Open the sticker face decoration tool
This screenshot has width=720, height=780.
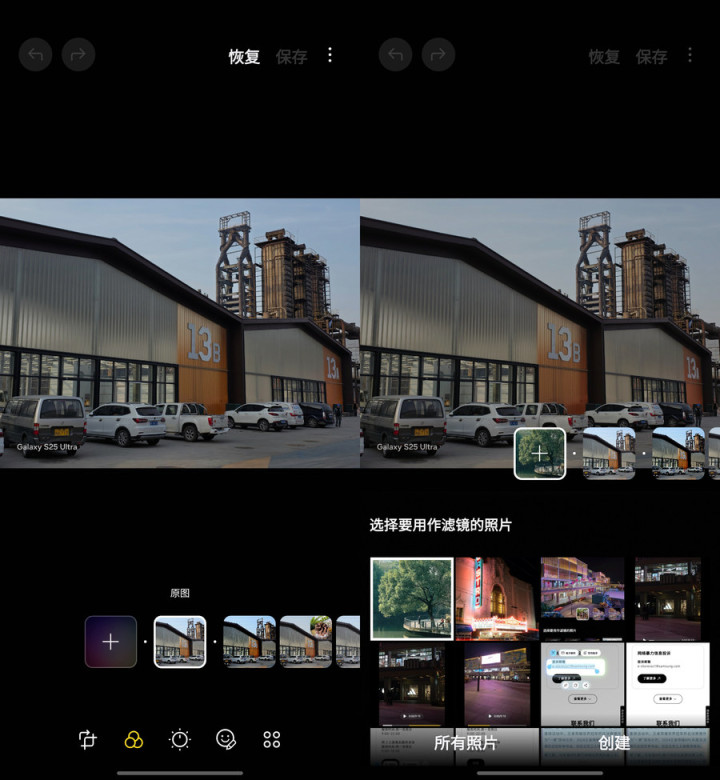point(226,739)
